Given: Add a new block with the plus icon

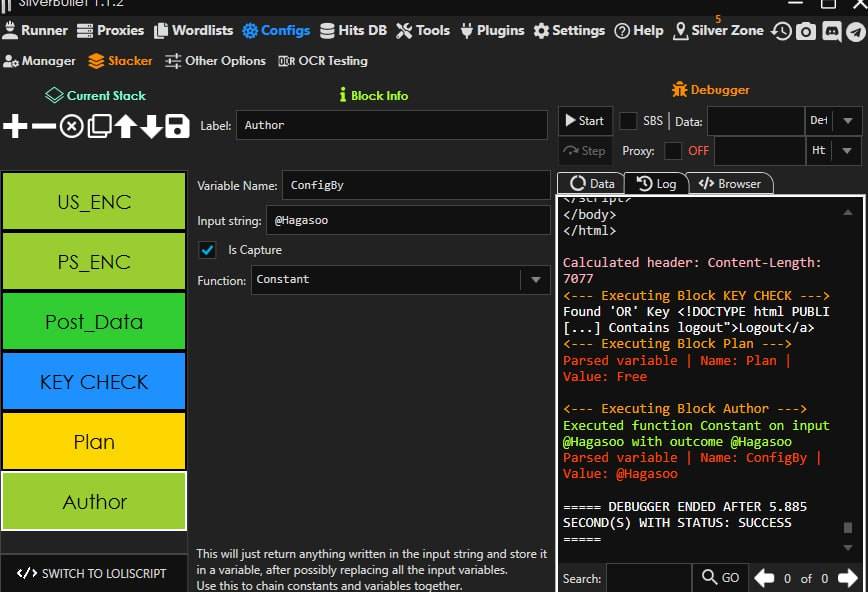Looking at the screenshot, I should [16, 126].
